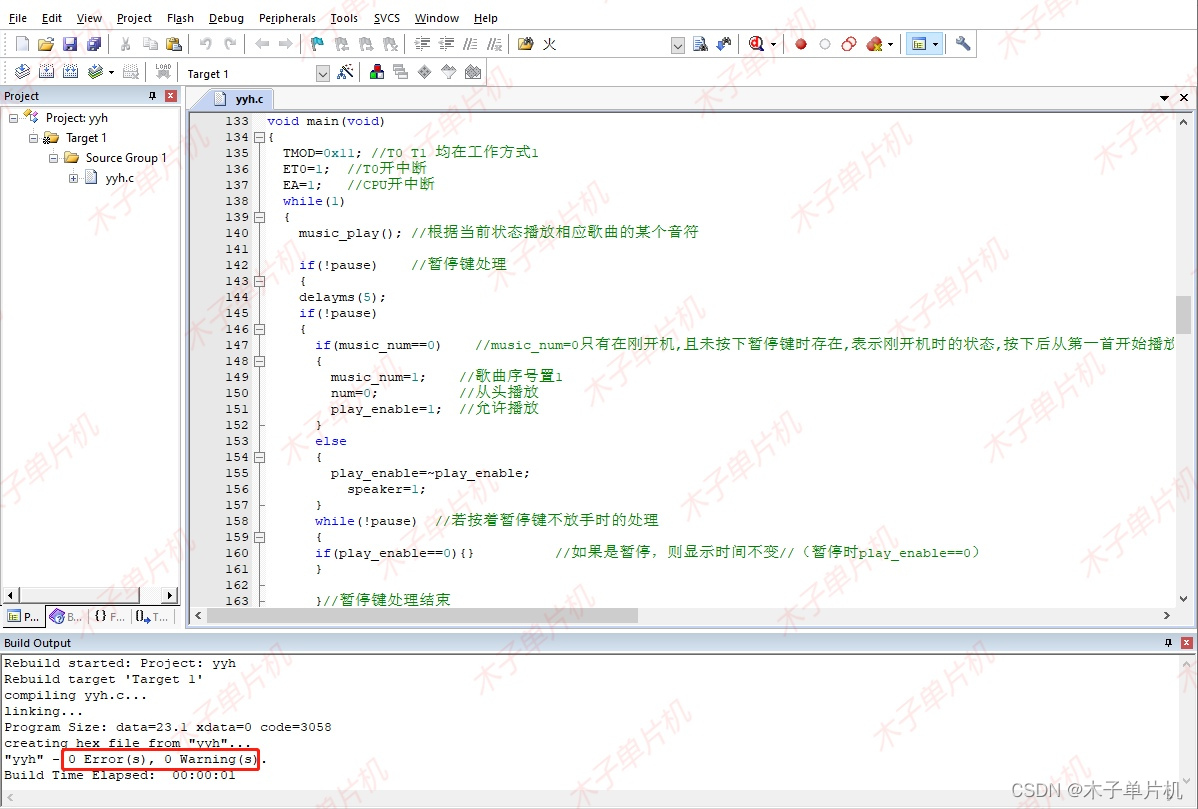
Task: Click the Enable/Disable Breakpoint white circle
Action: click(825, 44)
